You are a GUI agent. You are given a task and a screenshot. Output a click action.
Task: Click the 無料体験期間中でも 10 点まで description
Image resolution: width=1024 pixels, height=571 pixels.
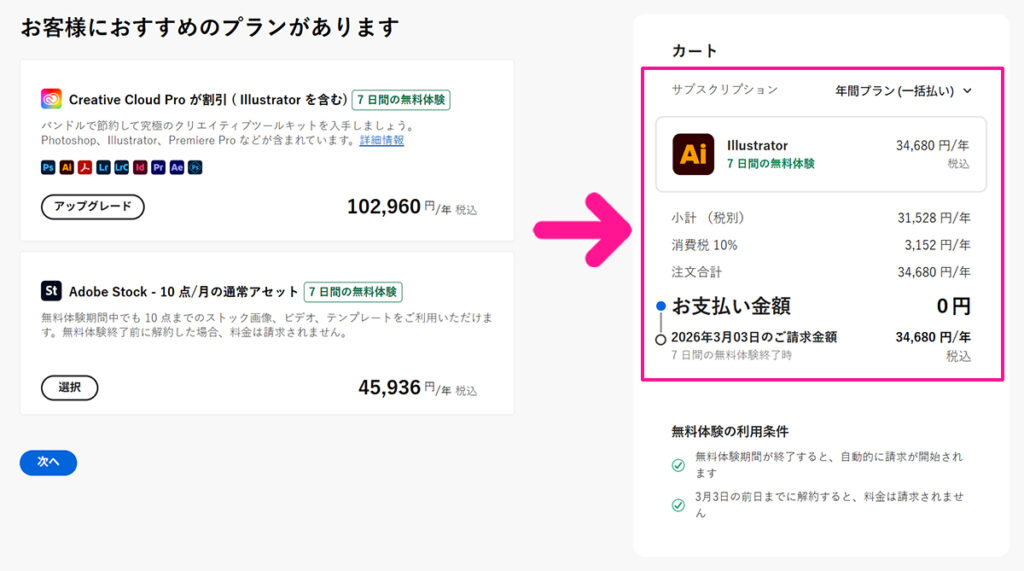266,325
